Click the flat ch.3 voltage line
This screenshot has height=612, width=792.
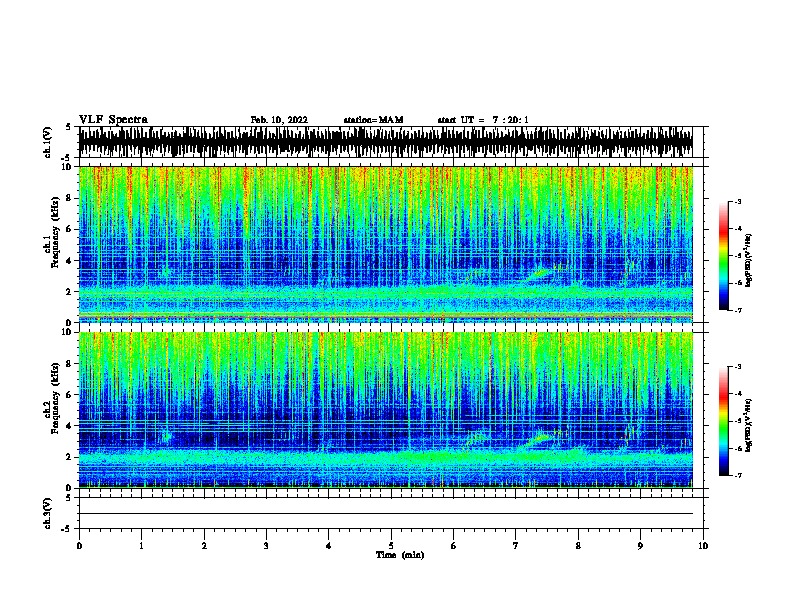[385, 514]
